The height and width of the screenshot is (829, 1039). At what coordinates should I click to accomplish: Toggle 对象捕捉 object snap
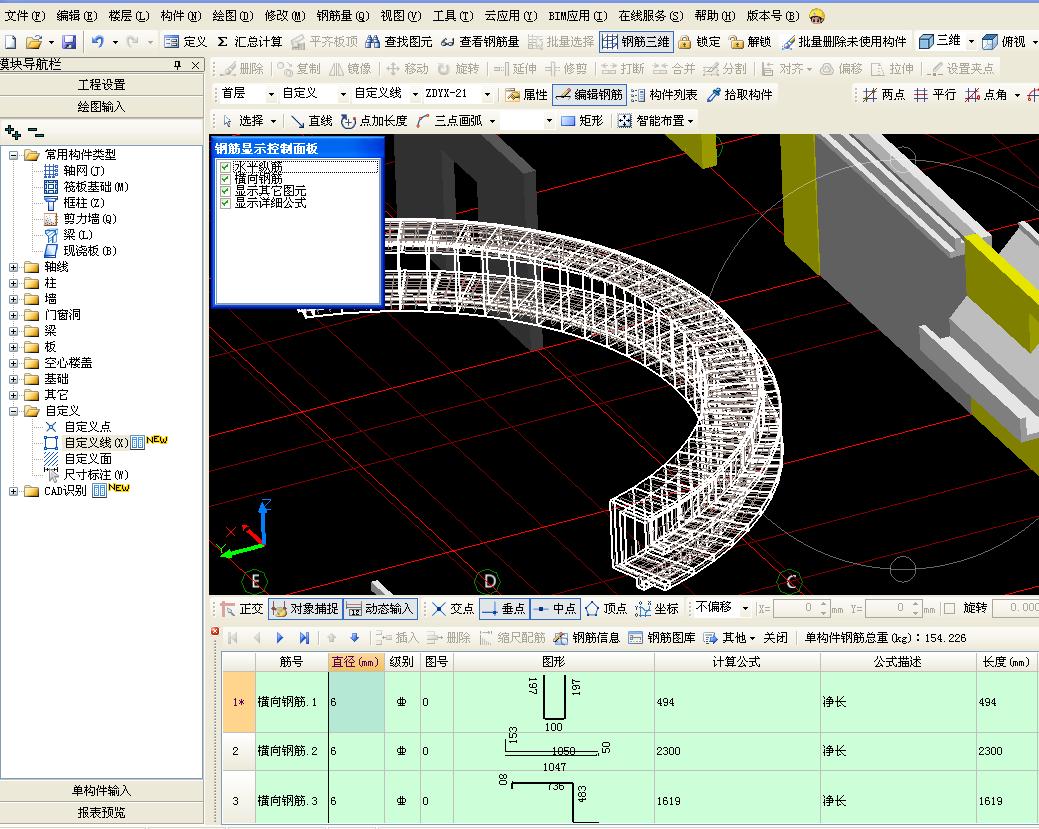tap(305, 608)
